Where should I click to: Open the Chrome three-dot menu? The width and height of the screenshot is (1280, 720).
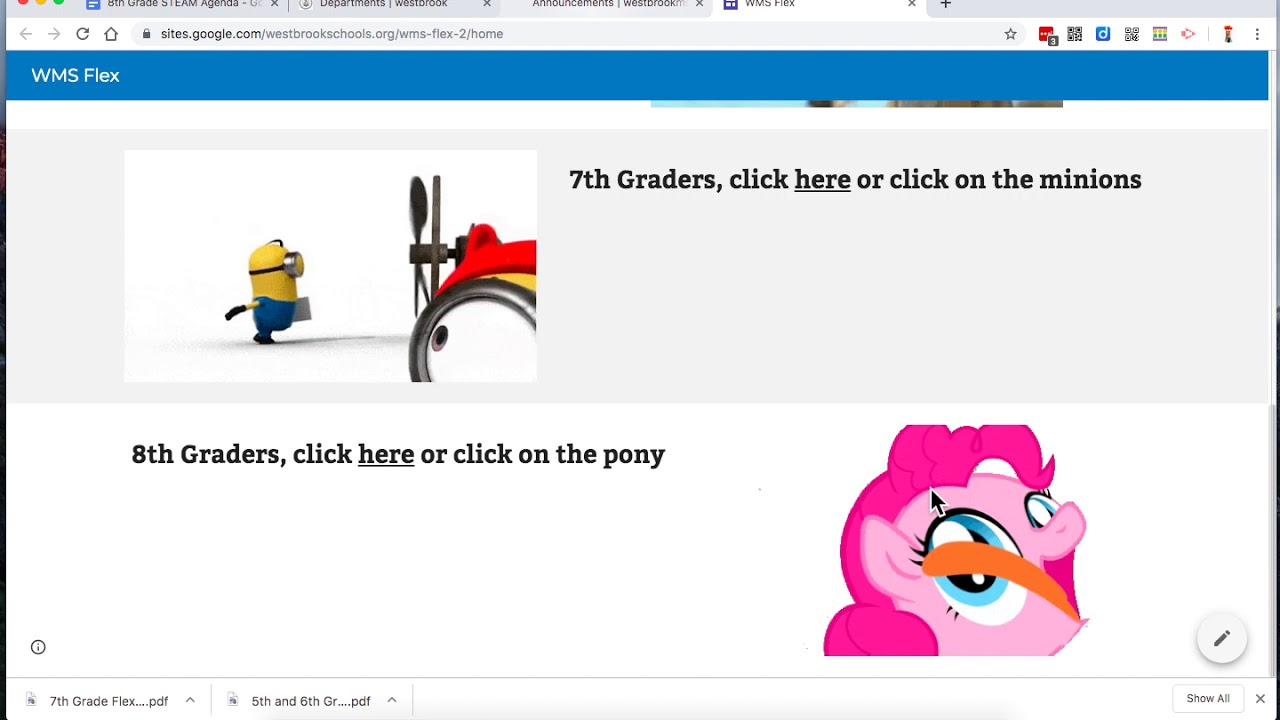[x=1257, y=34]
